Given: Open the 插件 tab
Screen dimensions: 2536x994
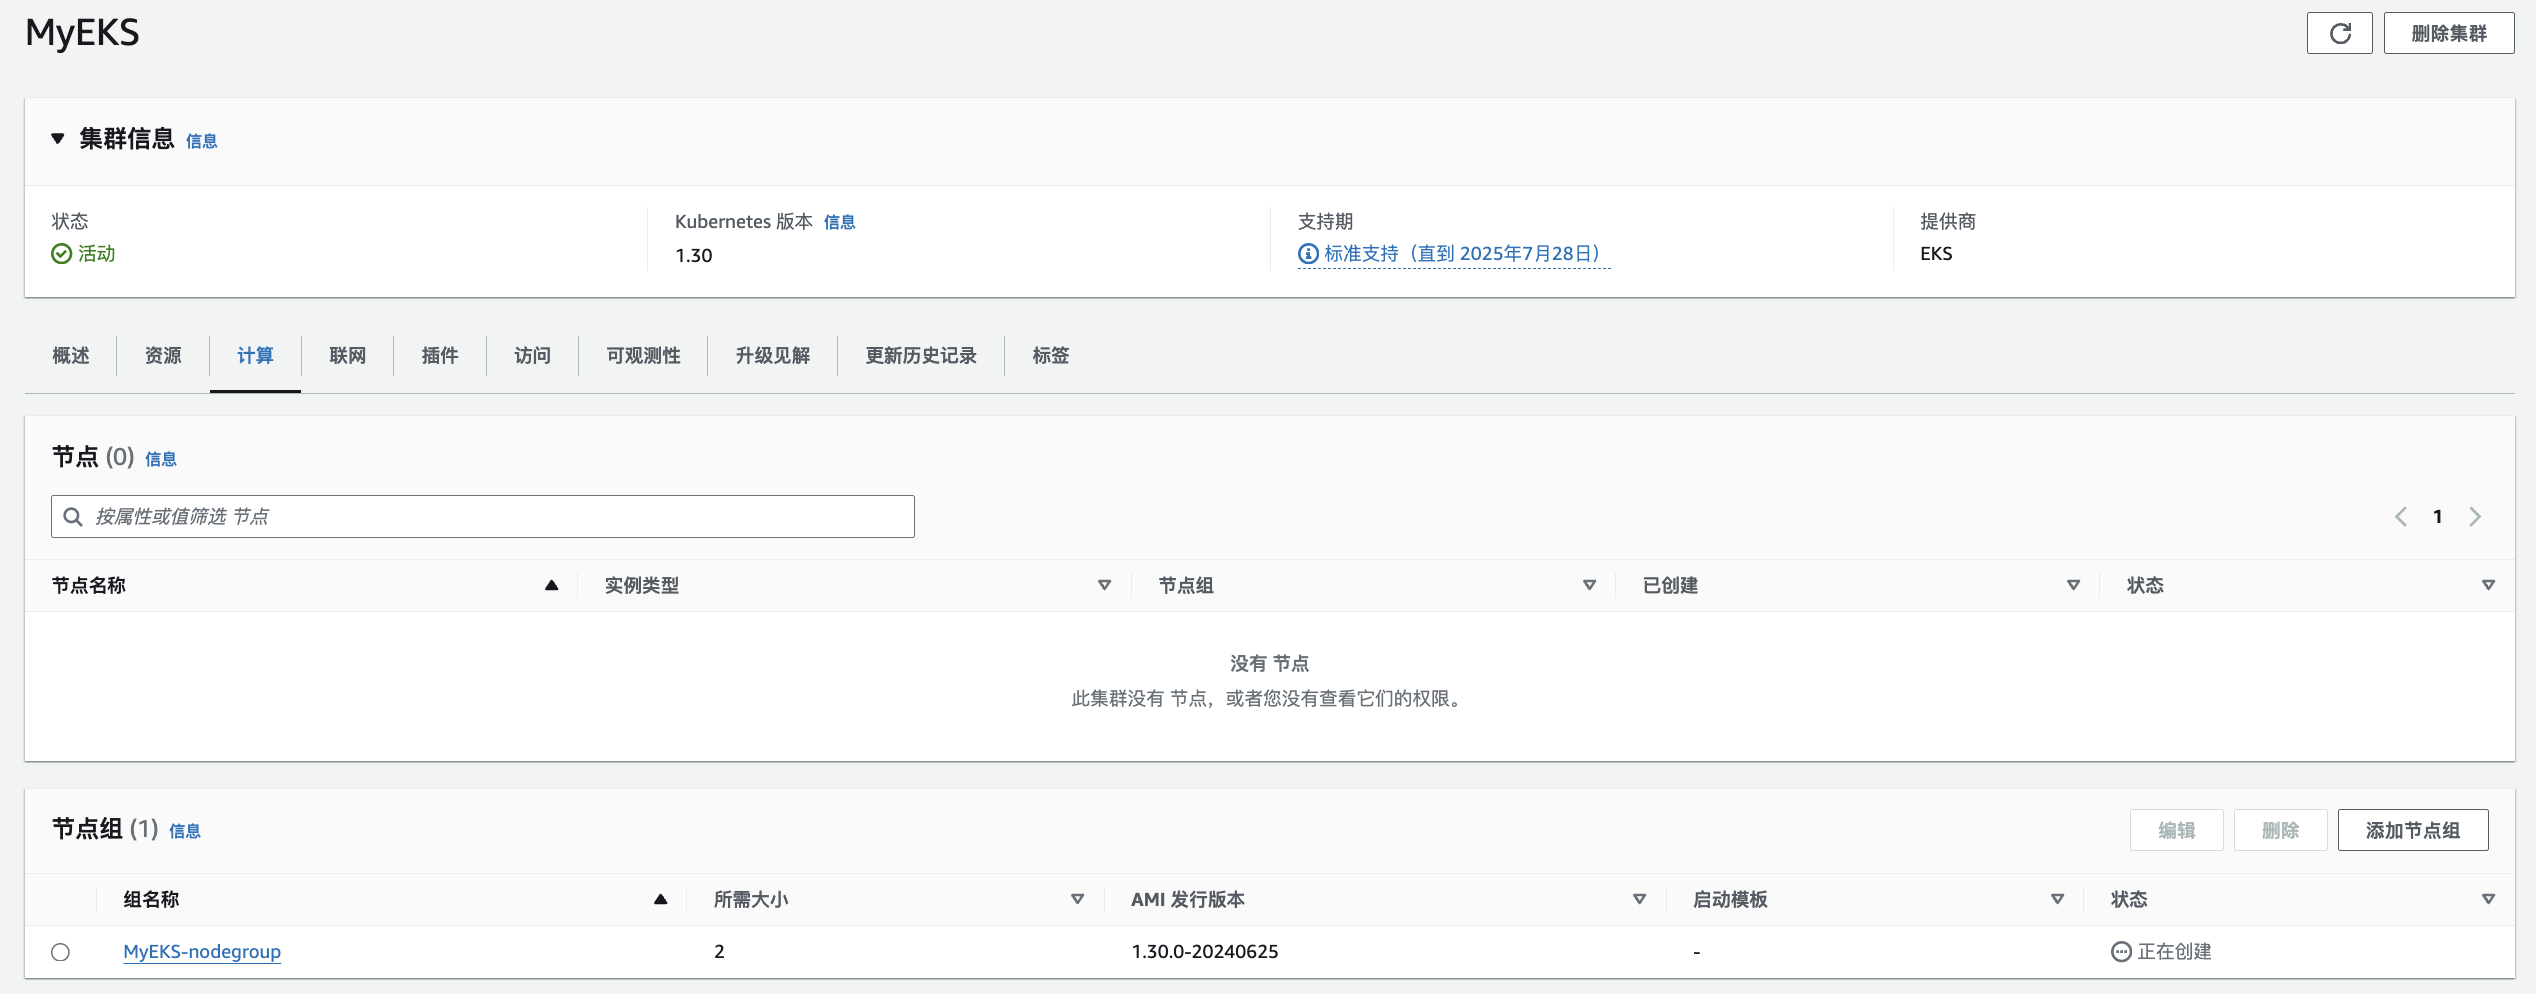Looking at the screenshot, I should pos(440,356).
